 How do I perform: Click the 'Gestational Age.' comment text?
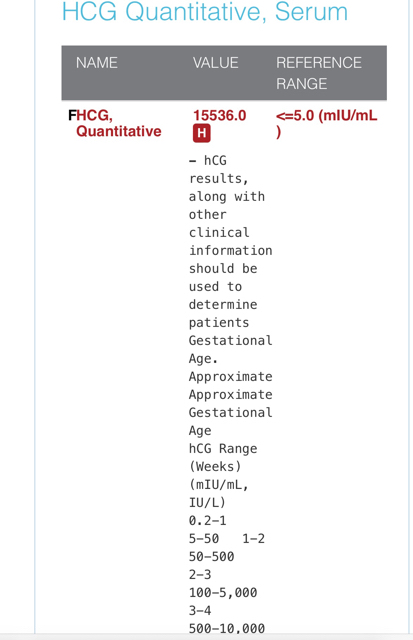pos(230,349)
